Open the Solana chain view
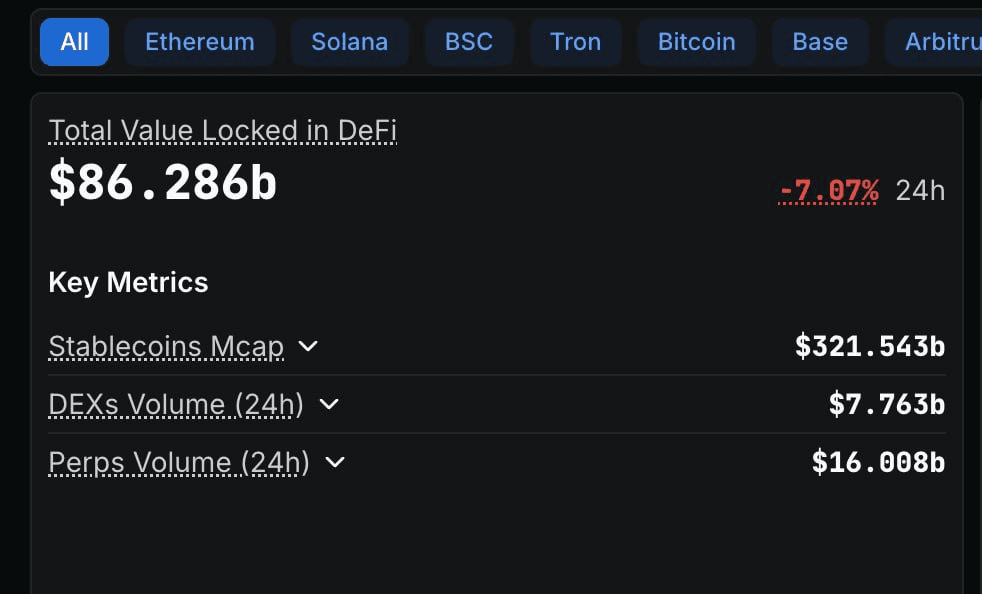Viewport: 982px width, 594px height. pyautogui.click(x=349, y=42)
